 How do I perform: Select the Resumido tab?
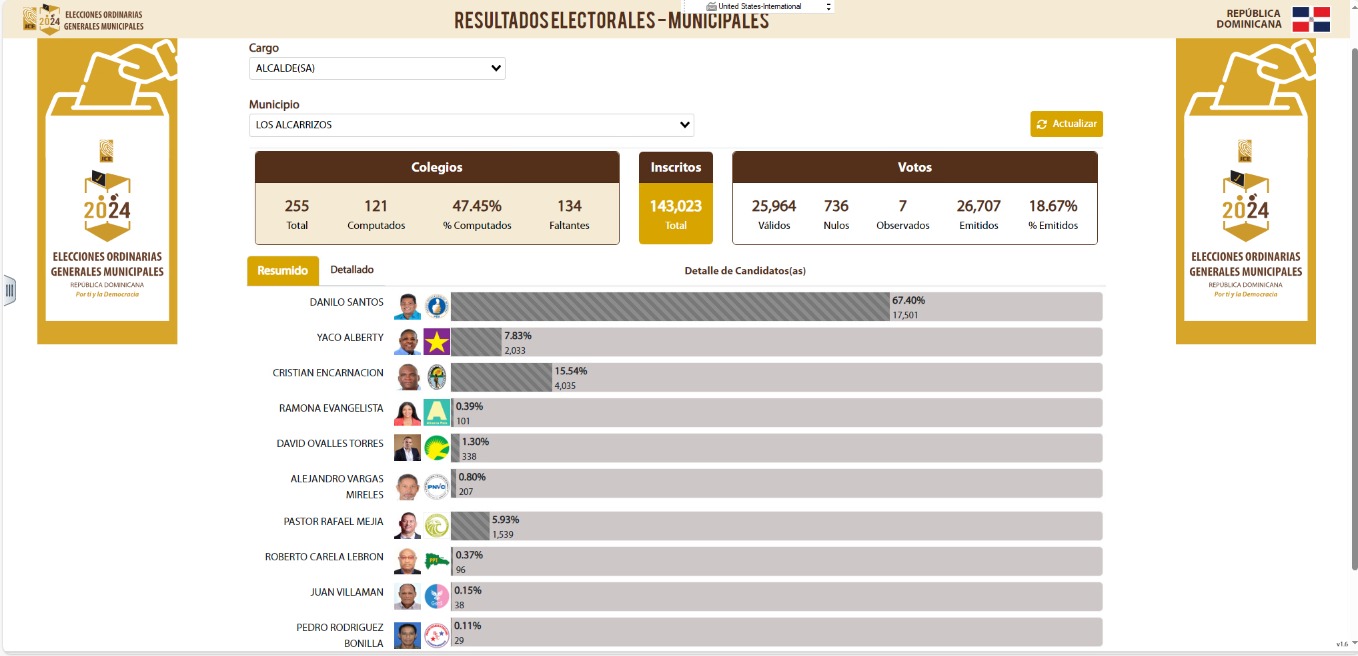point(282,271)
